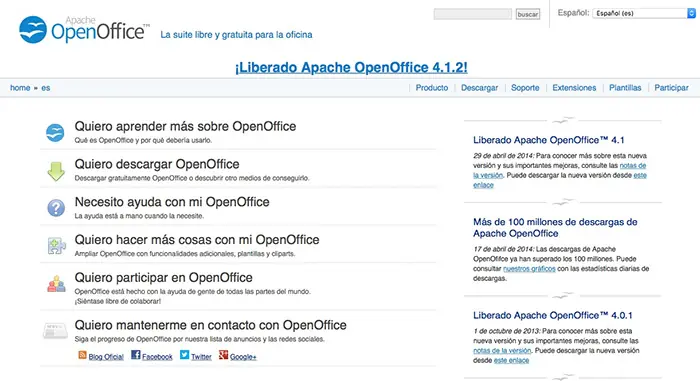This screenshot has width=700, height=381.
Task: Open the '¡Liberado Apache OpenOffice 4.1.2!' headline link
Action: [351, 67]
